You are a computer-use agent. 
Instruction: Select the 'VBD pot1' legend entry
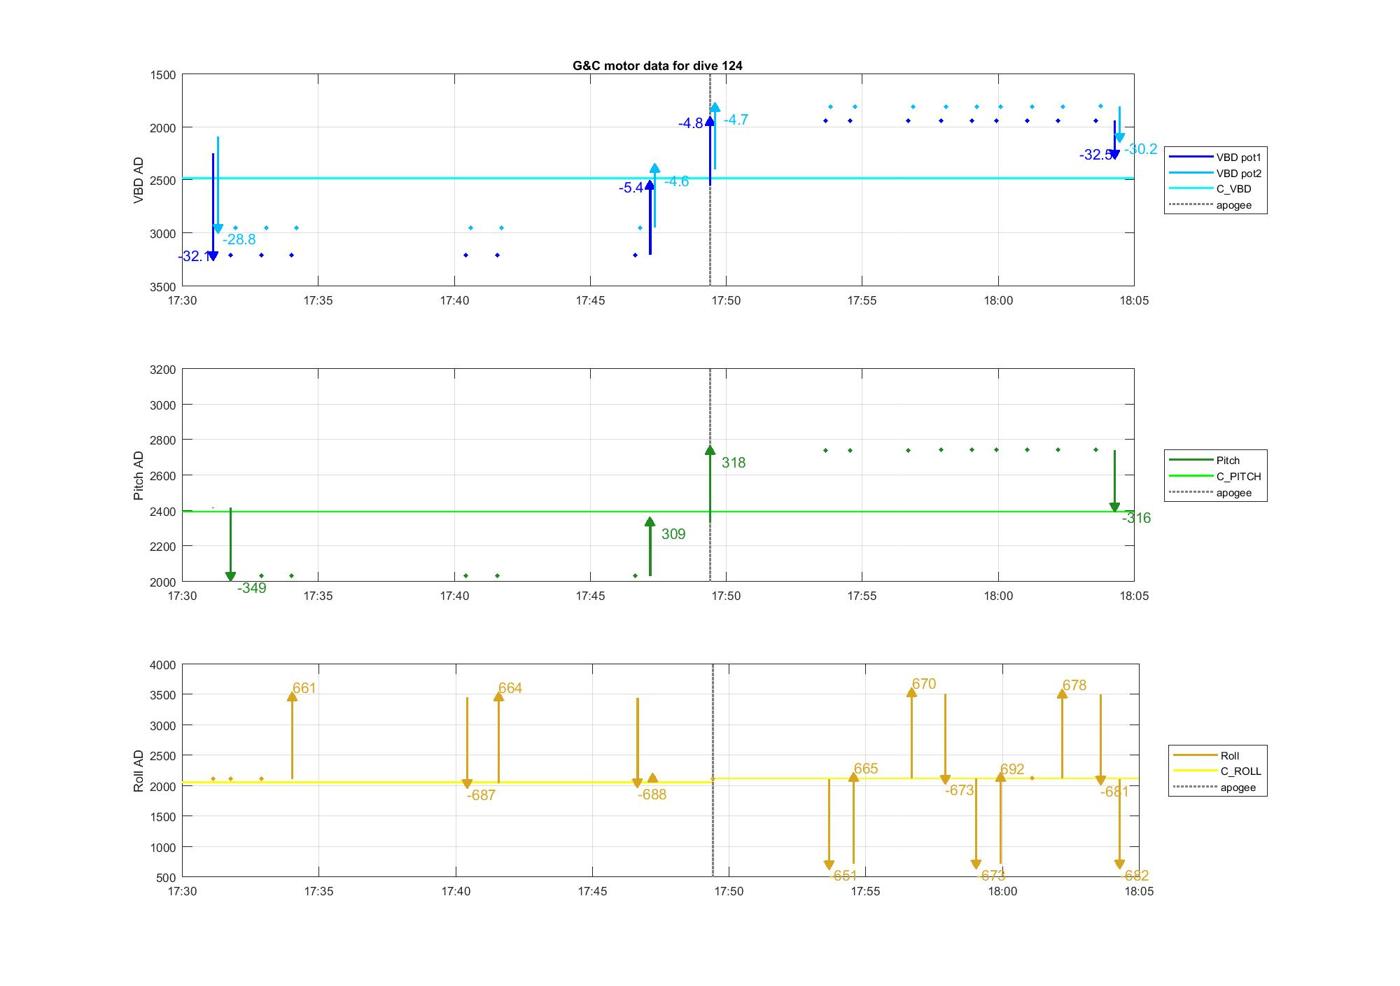point(1216,157)
